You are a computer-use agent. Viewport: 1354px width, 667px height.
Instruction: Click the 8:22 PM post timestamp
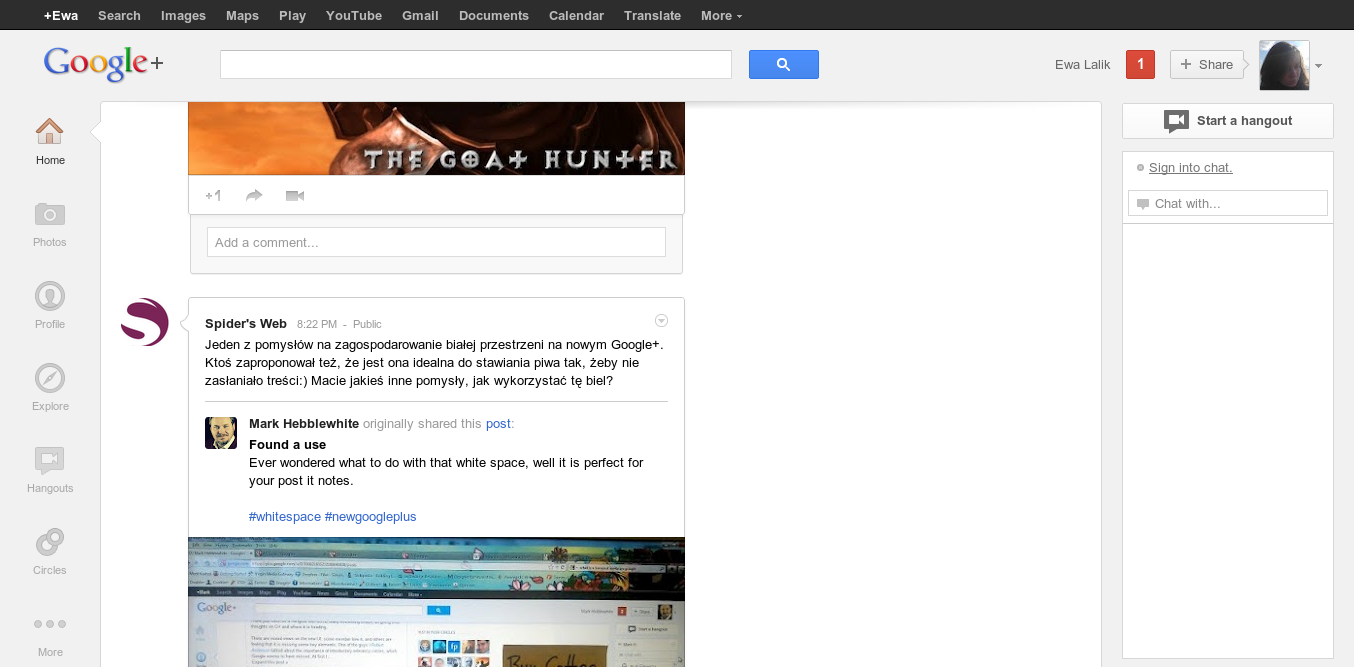[x=317, y=324]
